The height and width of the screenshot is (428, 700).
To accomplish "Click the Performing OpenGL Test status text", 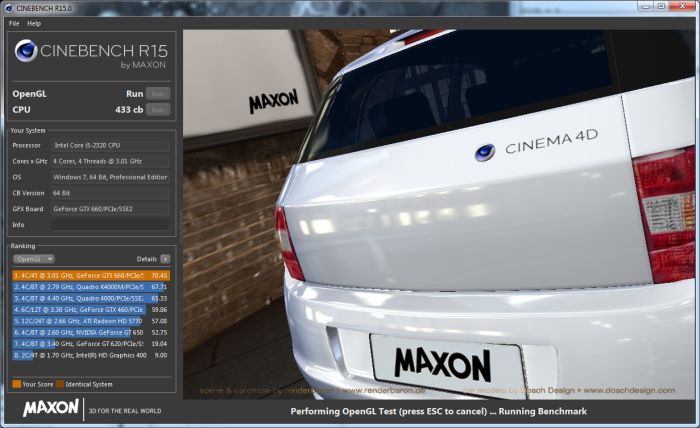I will pyautogui.click(x=438, y=411).
